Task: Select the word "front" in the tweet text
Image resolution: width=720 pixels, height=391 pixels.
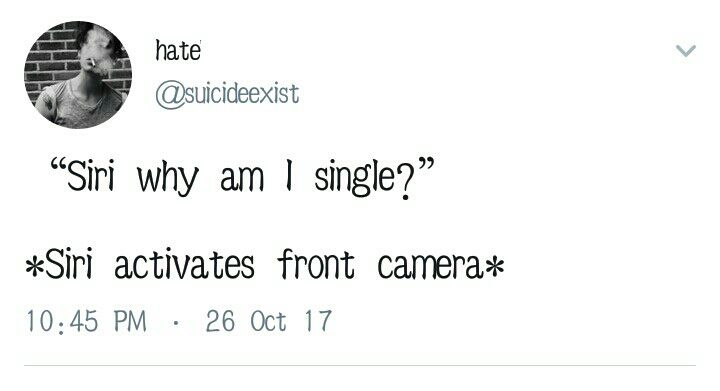Action: pyautogui.click(x=316, y=264)
